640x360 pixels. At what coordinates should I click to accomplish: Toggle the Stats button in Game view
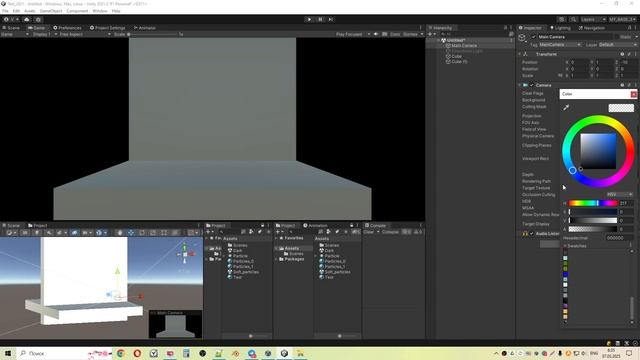(395, 34)
